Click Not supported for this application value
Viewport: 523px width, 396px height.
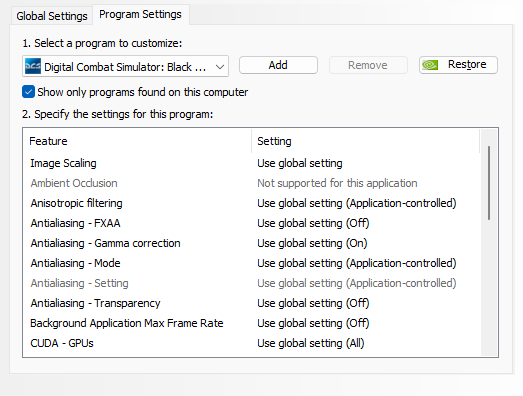coord(337,183)
